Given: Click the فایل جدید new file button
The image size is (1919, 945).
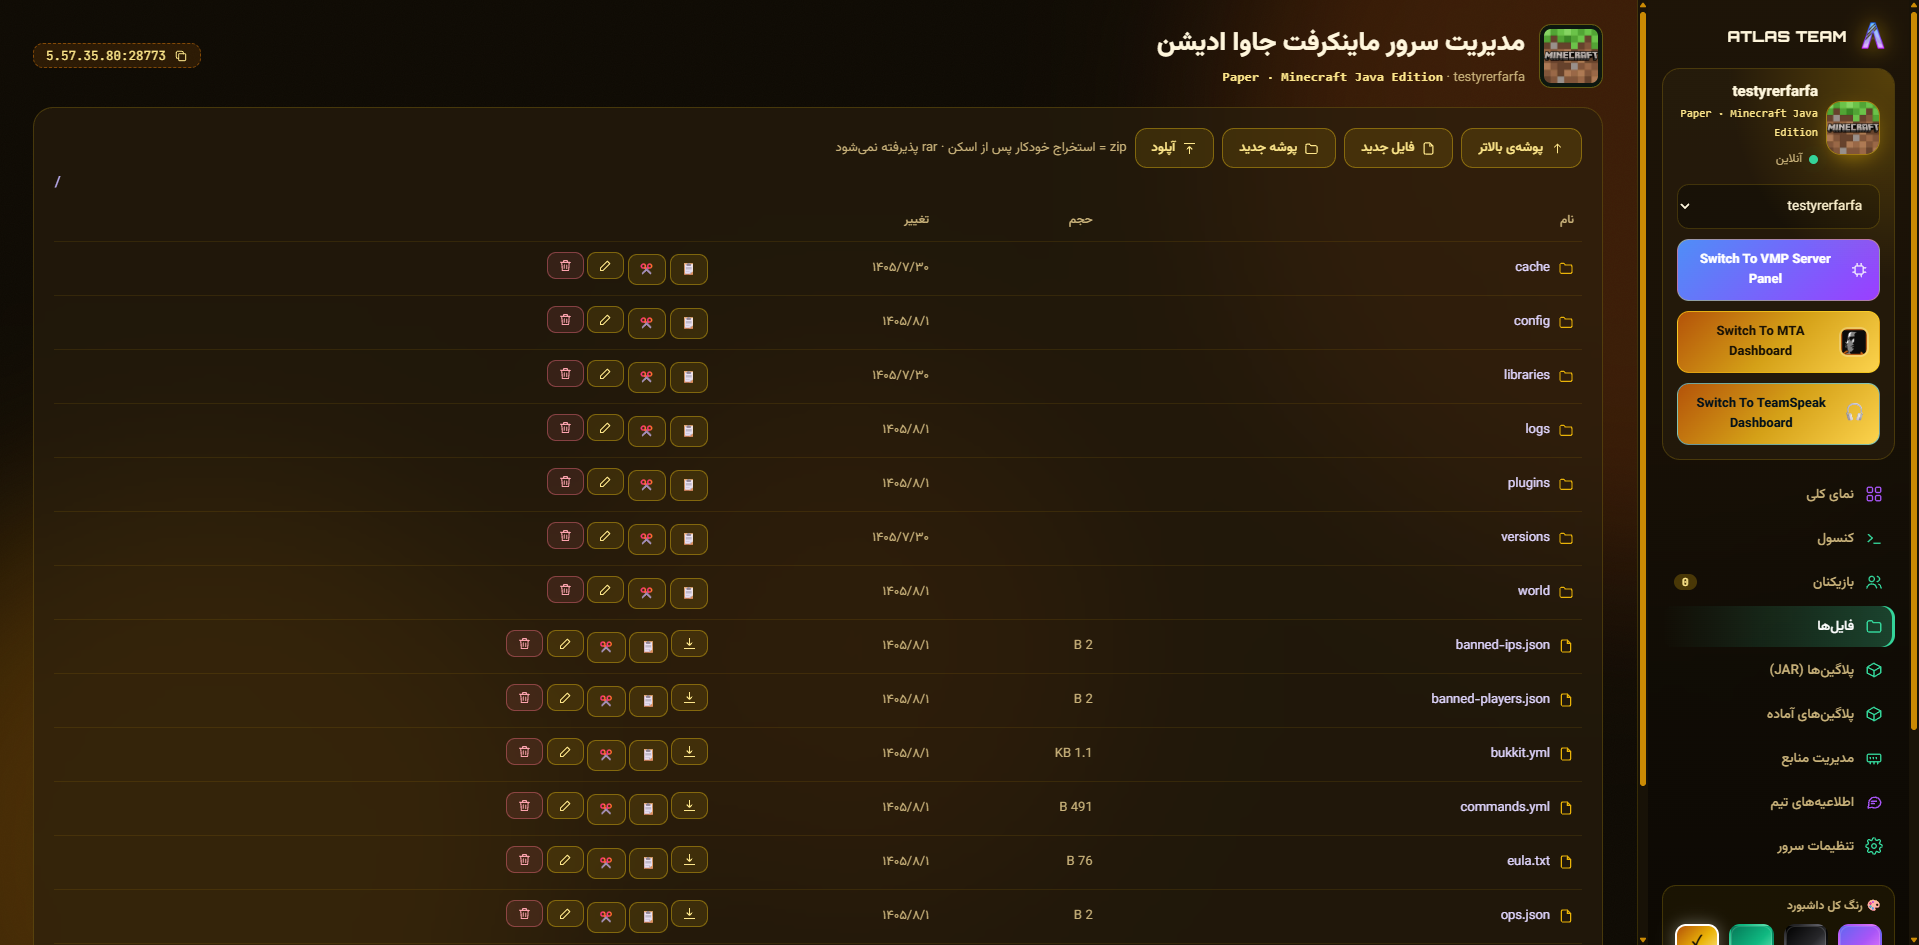Looking at the screenshot, I should 1398,148.
